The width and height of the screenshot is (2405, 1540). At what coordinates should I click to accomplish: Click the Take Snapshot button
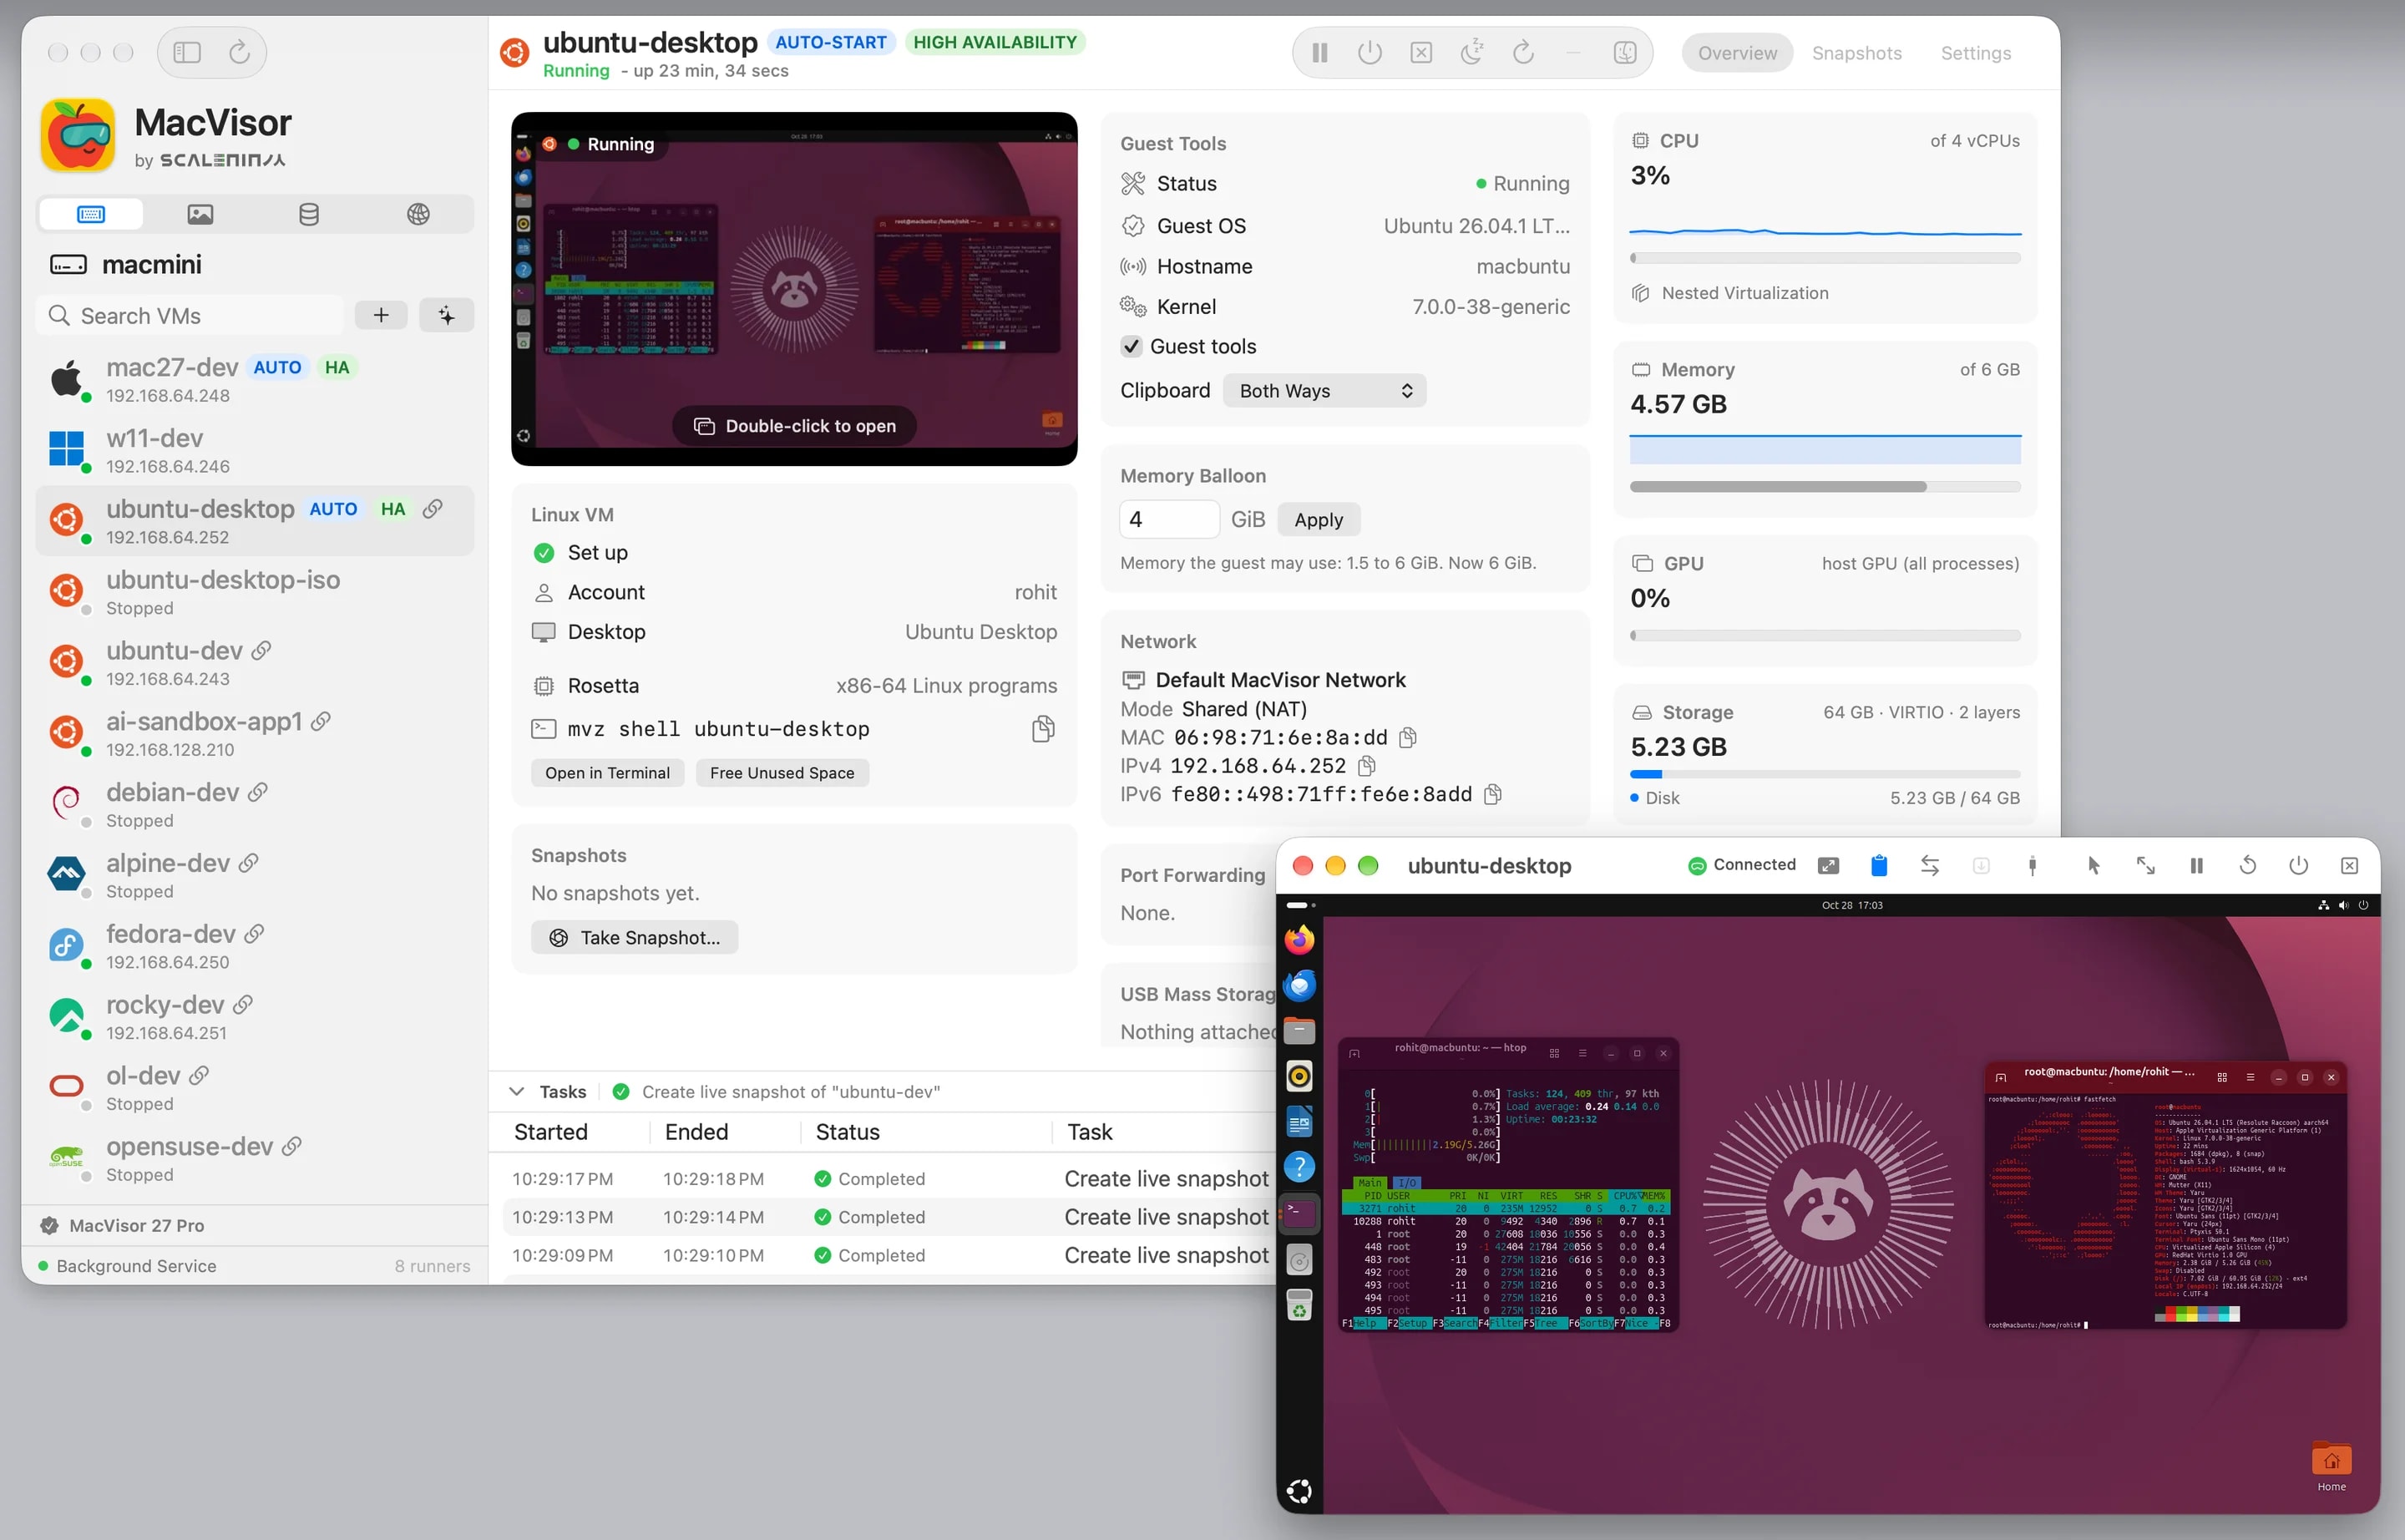click(634, 938)
